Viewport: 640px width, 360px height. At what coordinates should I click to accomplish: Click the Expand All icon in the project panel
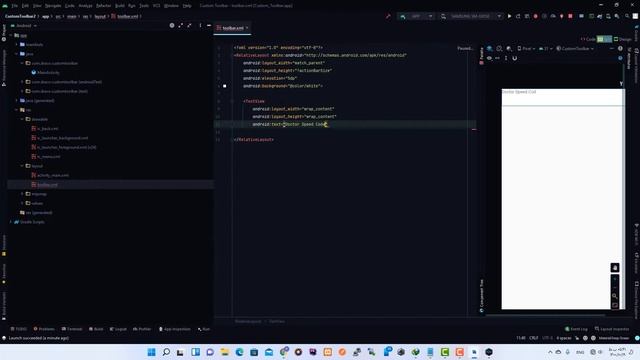tap(181, 25)
